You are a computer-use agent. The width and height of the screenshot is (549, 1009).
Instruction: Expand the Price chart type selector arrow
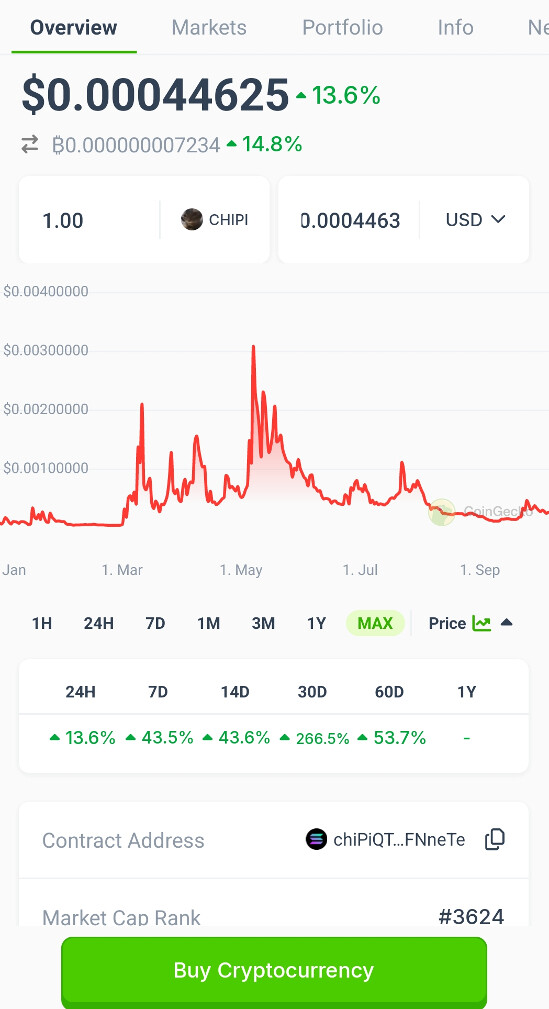pyautogui.click(x=507, y=622)
